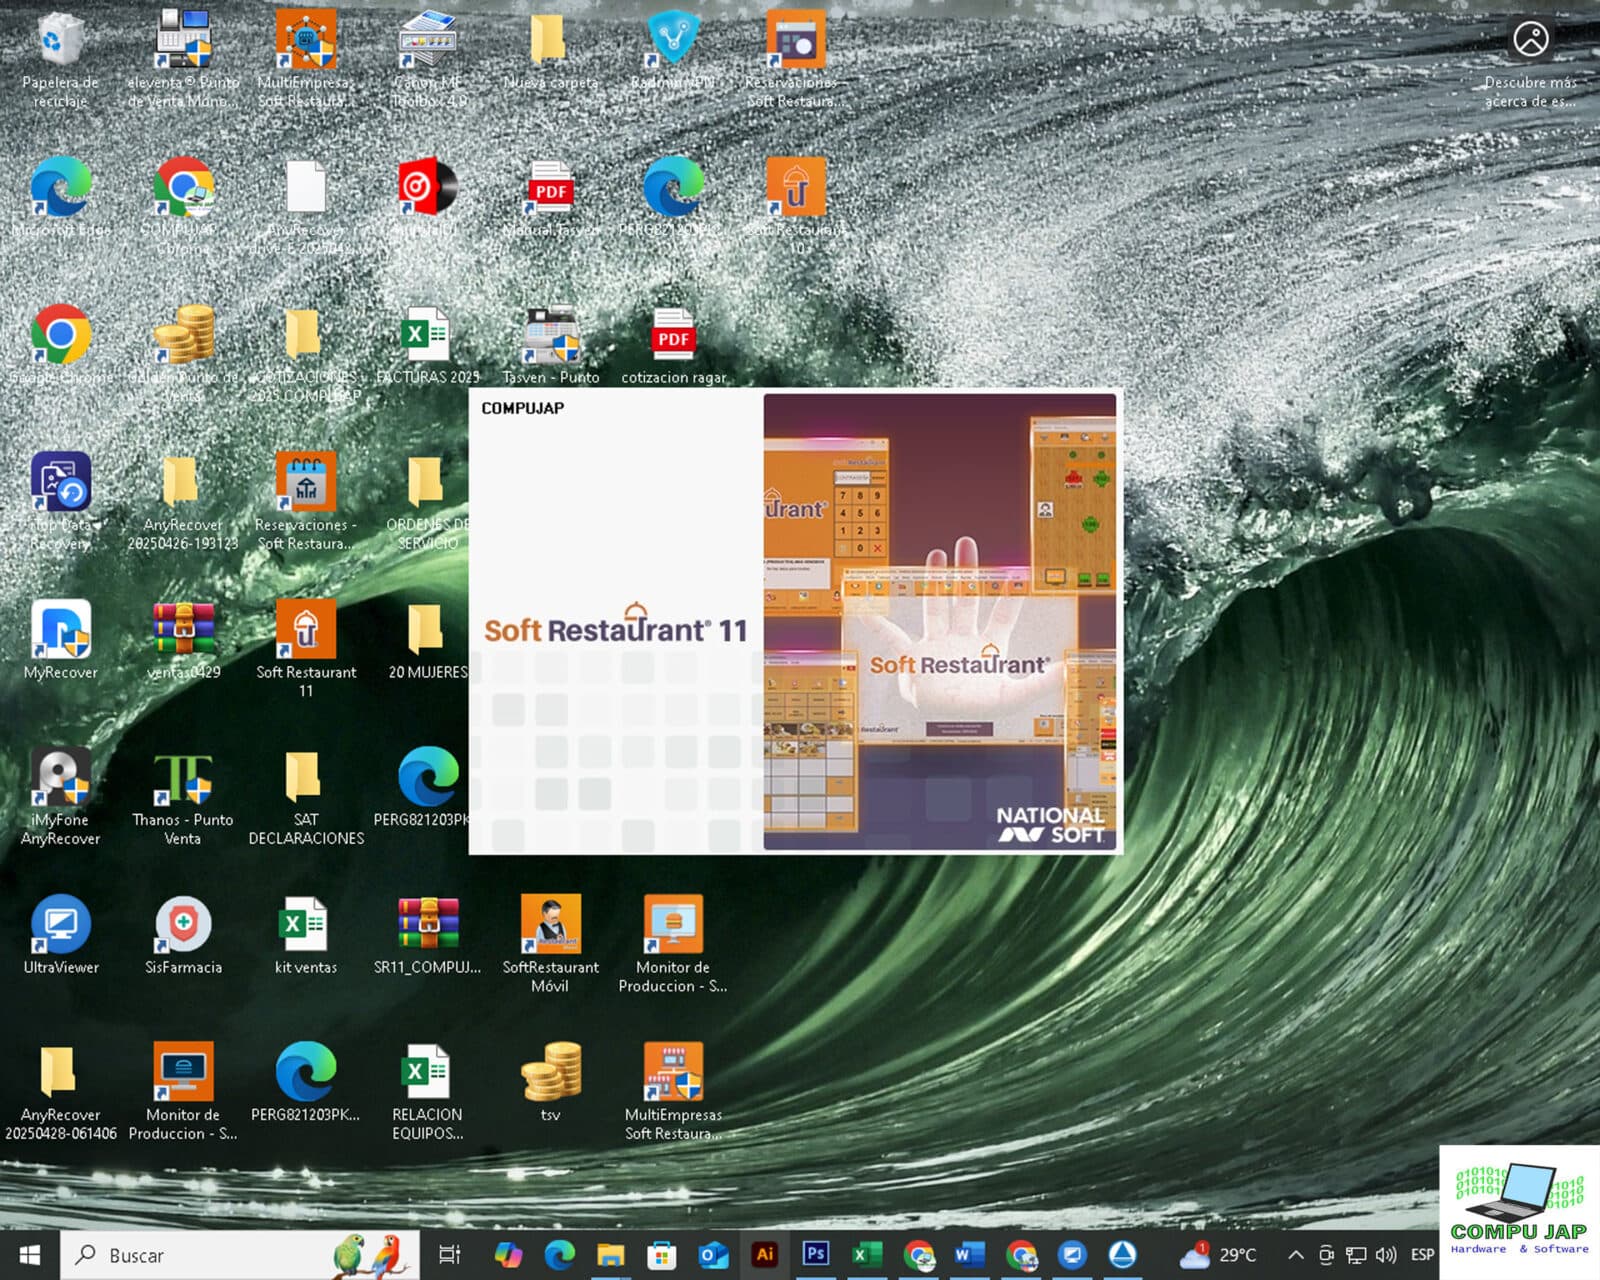Open the network status tray icon
The image size is (1600, 1280).
coord(1356,1255)
